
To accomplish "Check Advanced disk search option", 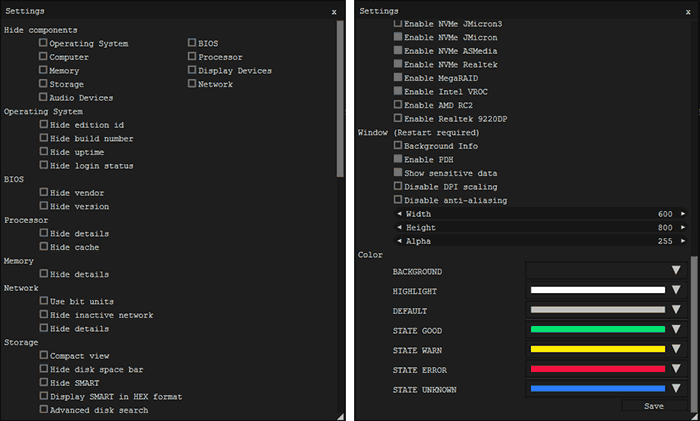I will point(43,409).
